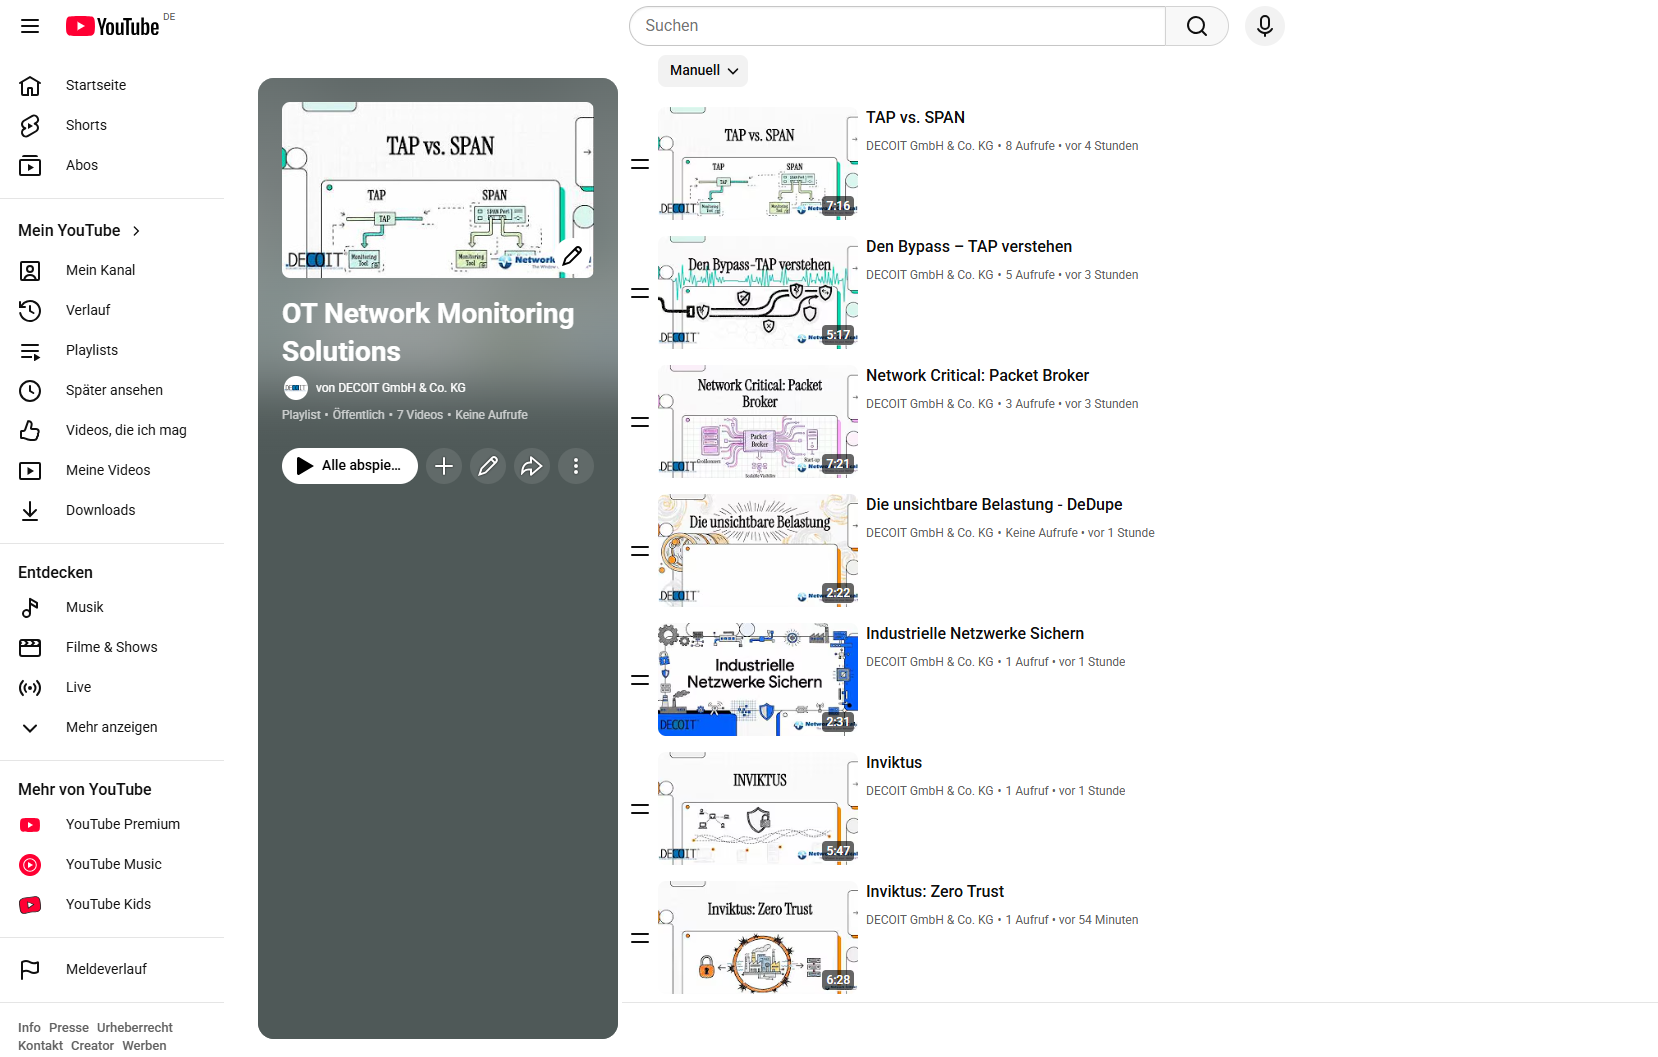Open Inviktus: Zero Trust thumbnail
Screen dimensions: 1658x1057
pyautogui.click(x=758, y=938)
